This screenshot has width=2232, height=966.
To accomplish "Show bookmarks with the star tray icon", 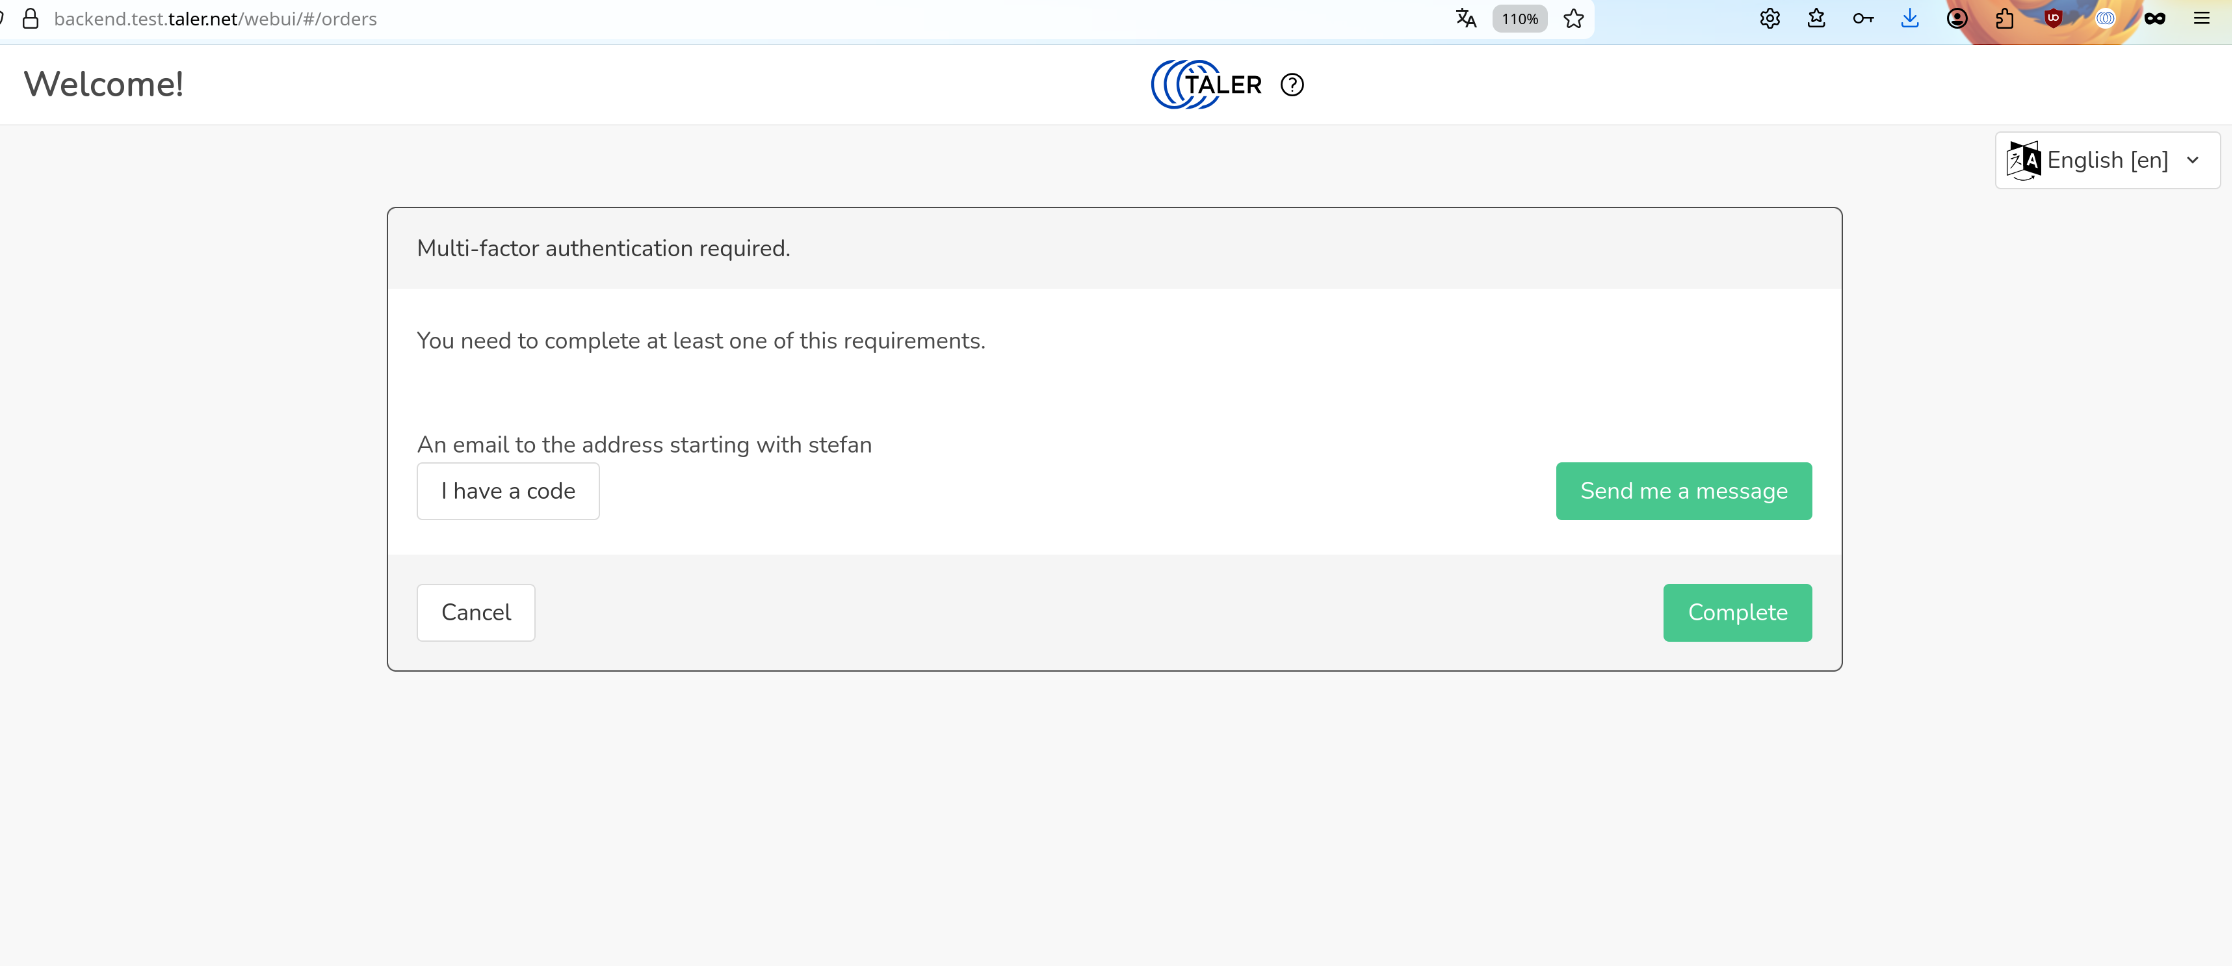I will coord(1817,19).
